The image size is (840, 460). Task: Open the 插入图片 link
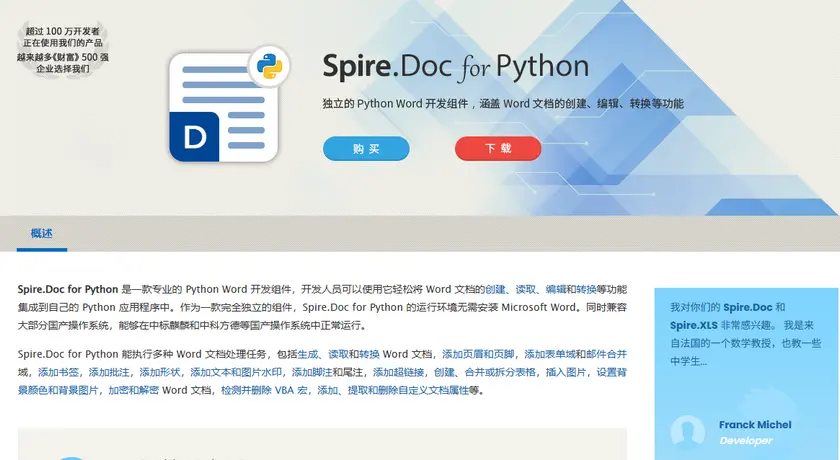(x=566, y=372)
